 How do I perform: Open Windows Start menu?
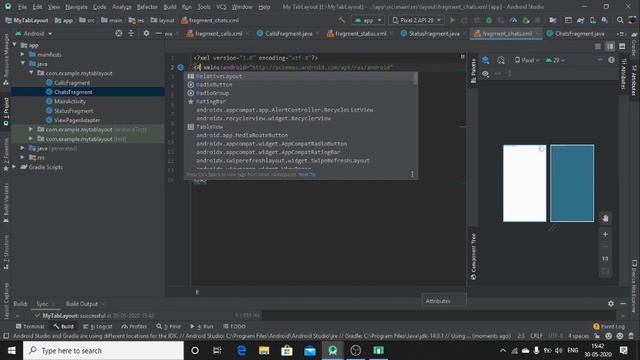tap(11, 350)
